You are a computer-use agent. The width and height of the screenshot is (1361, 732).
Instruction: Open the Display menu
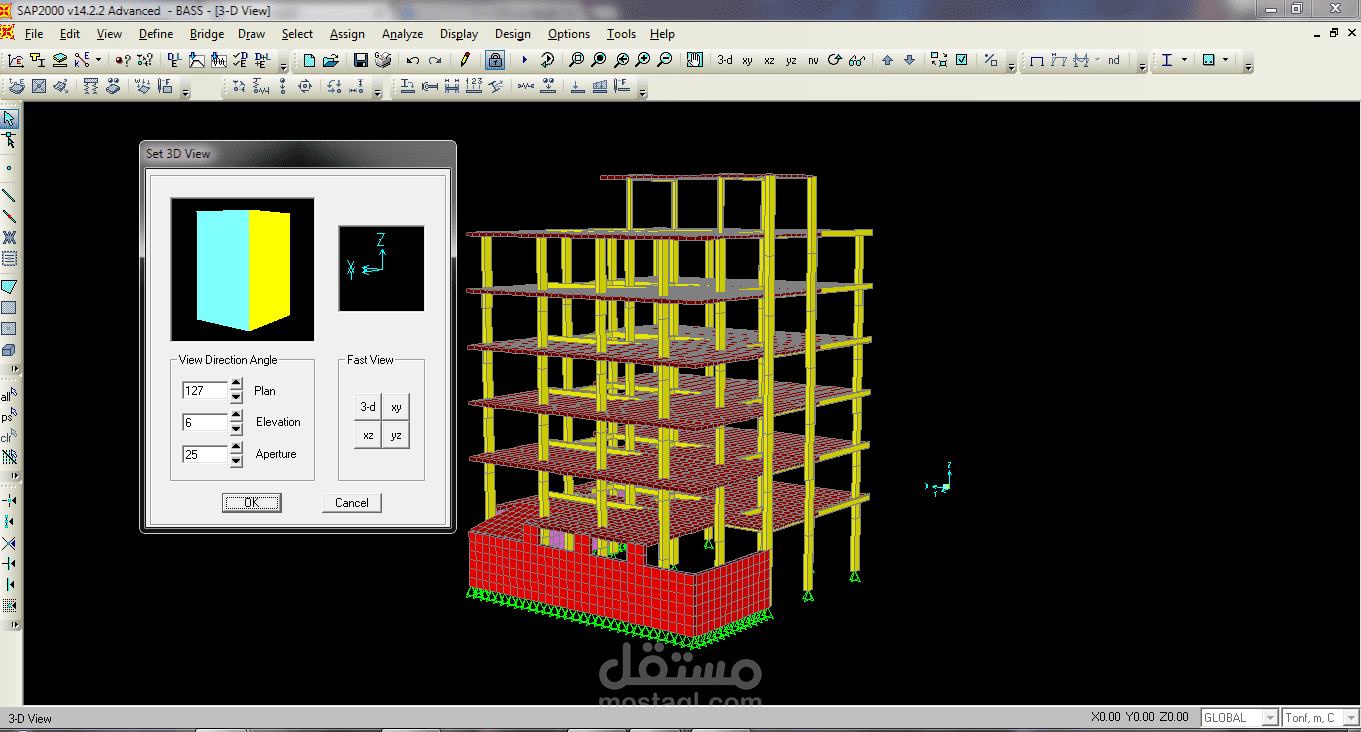[459, 34]
